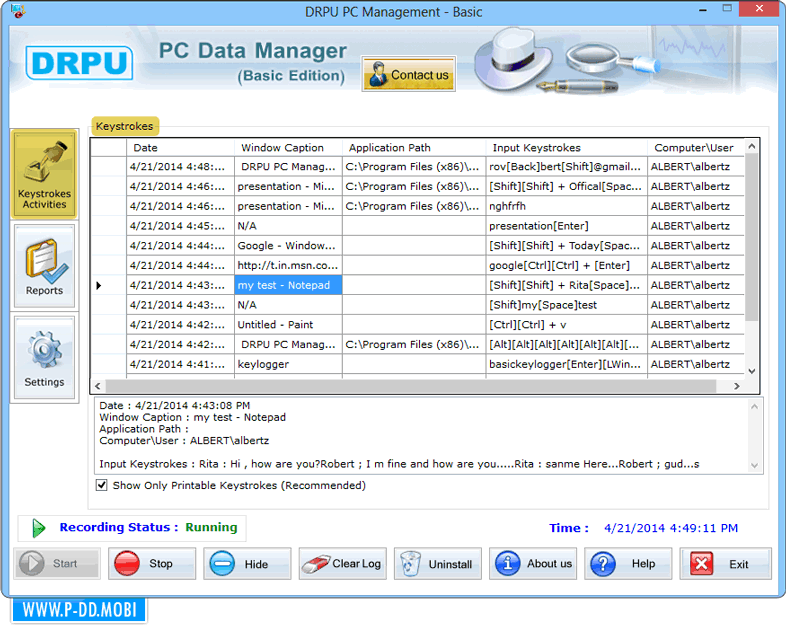The height and width of the screenshot is (626, 786).
Task: Maximize the DRPU PC Management window
Action: click(727, 9)
